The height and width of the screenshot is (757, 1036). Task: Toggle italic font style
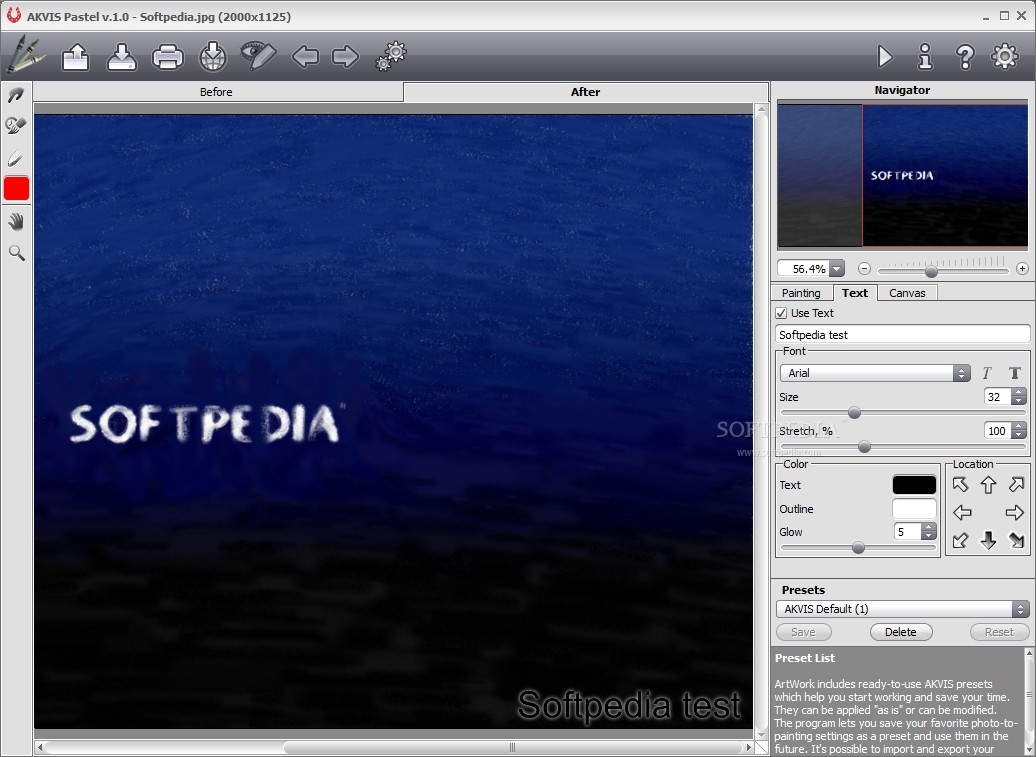tap(986, 373)
